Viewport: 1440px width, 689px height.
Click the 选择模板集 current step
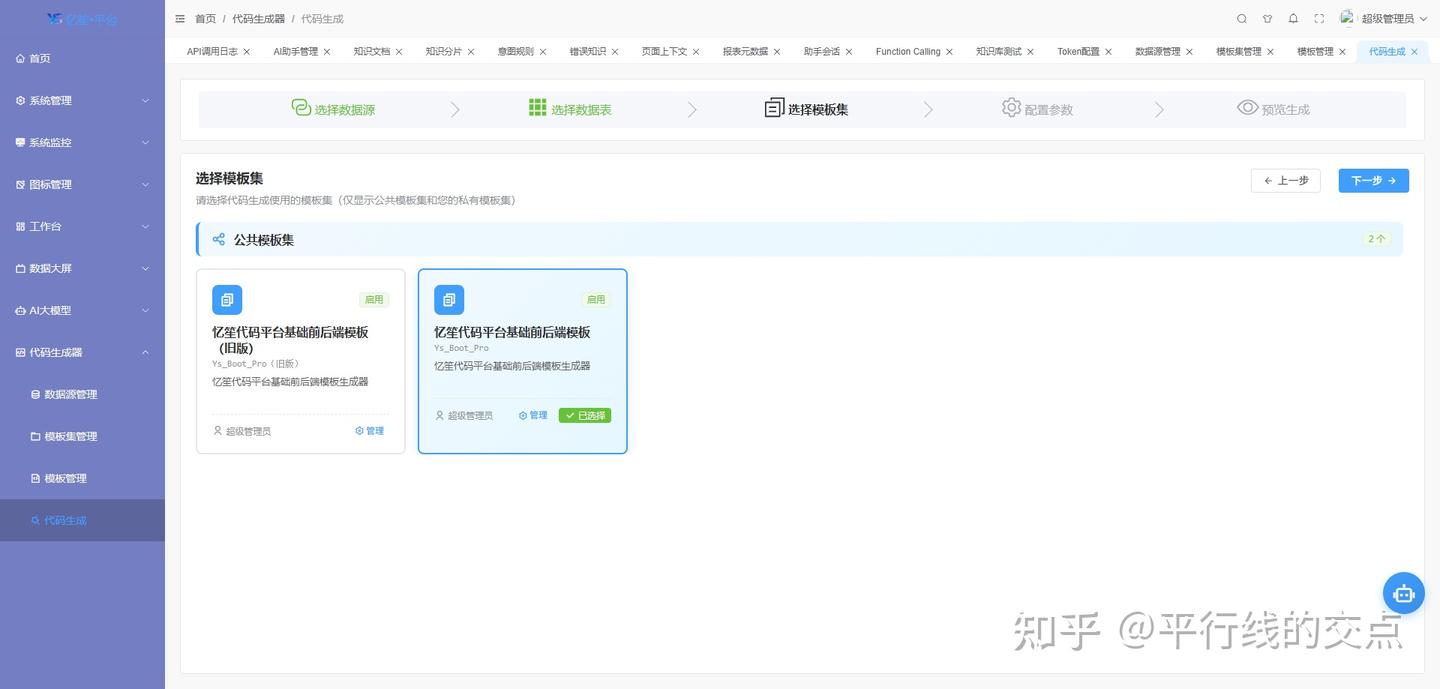pos(806,109)
